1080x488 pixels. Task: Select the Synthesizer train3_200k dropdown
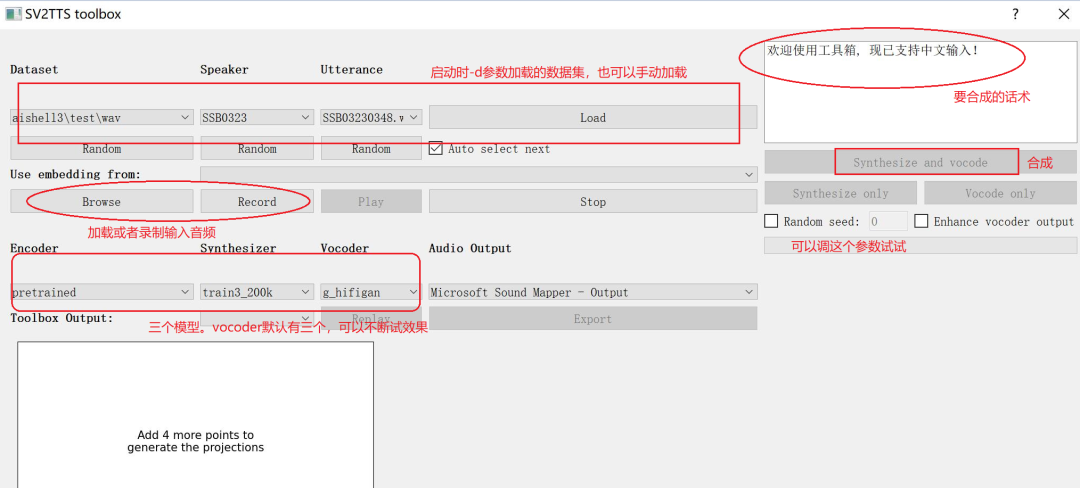257,292
